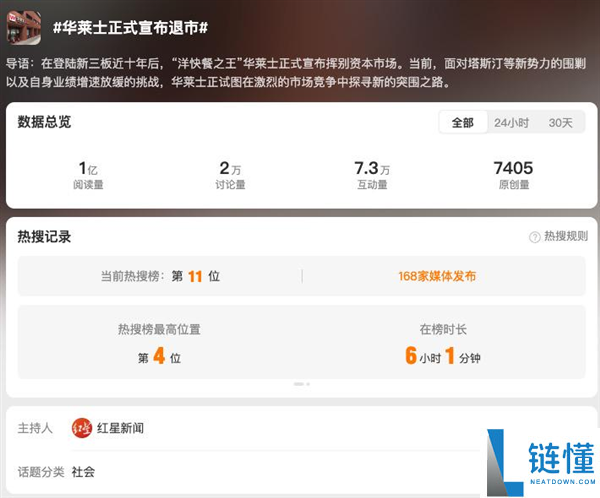Open the 热搜规则 link text
Viewport: 600px width, 498px height.
(x=566, y=236)
